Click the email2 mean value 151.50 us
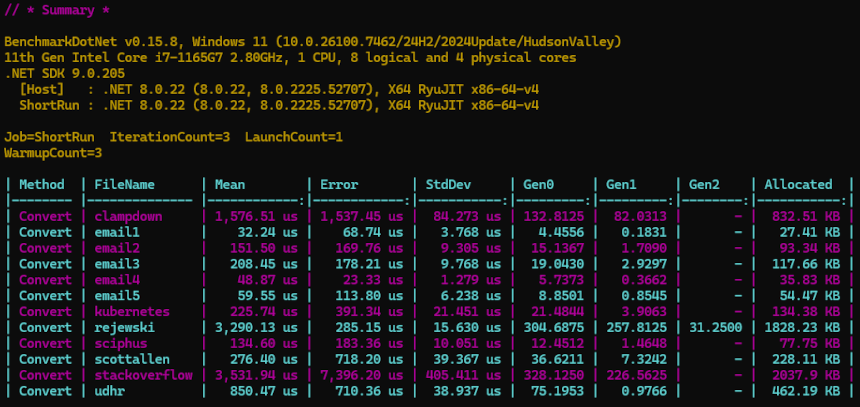 click(264, 248)
